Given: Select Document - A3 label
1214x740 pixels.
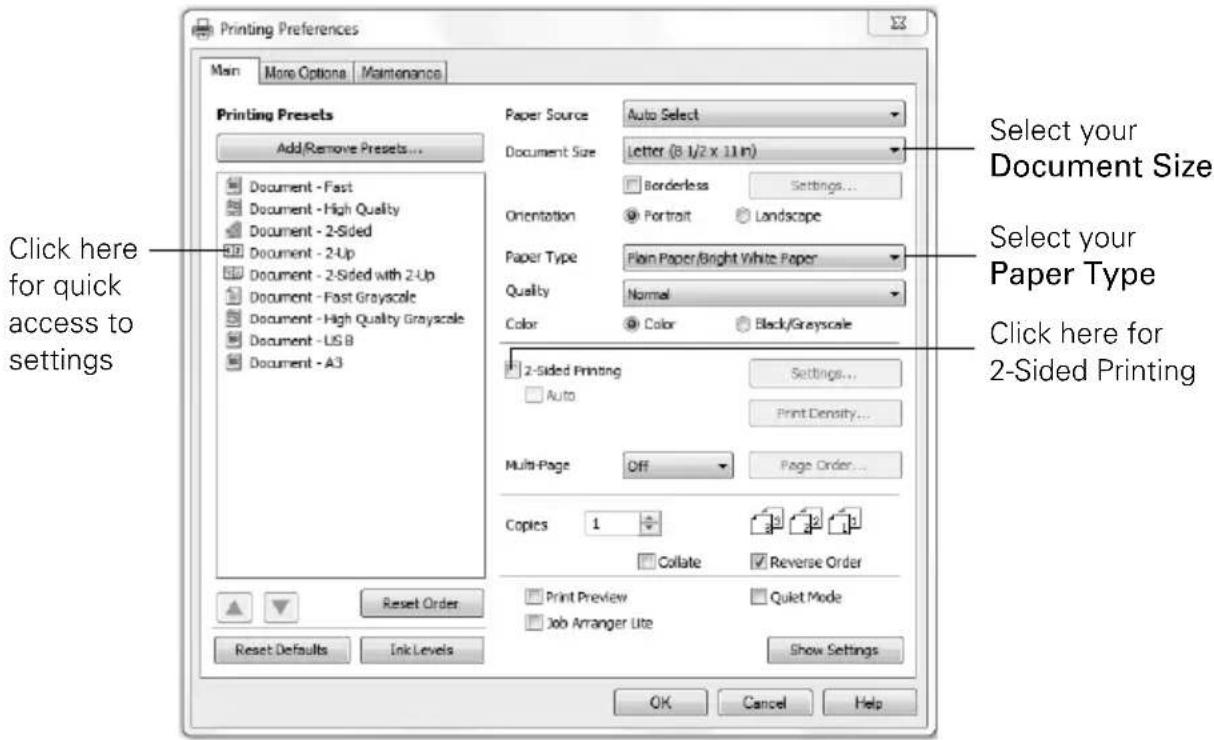Looking at the screenshot, I should [x=294, y=362].
